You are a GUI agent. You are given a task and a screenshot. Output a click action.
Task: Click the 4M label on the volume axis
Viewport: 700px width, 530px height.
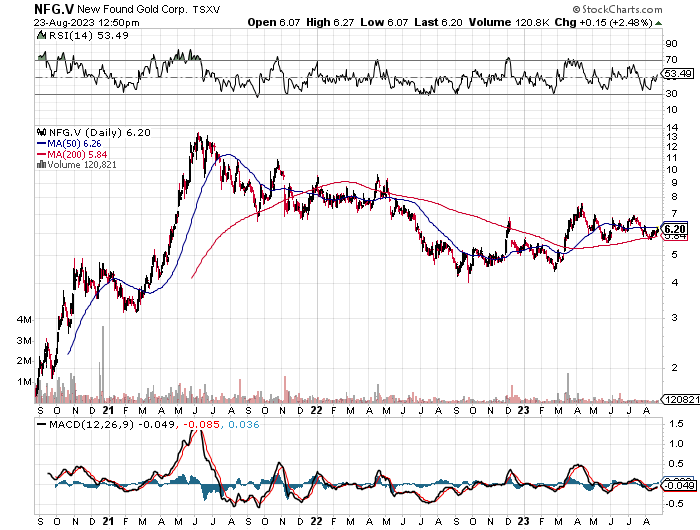point(24,320)
